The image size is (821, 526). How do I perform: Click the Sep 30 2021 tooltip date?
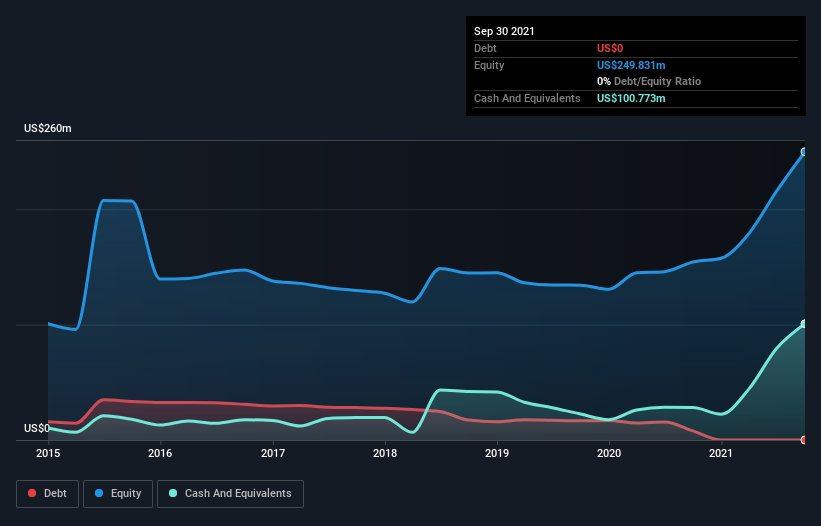504,31
